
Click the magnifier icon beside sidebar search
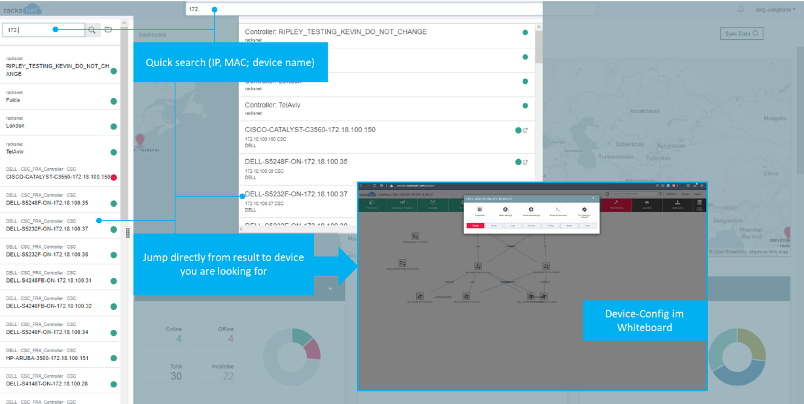click(92, 30)
